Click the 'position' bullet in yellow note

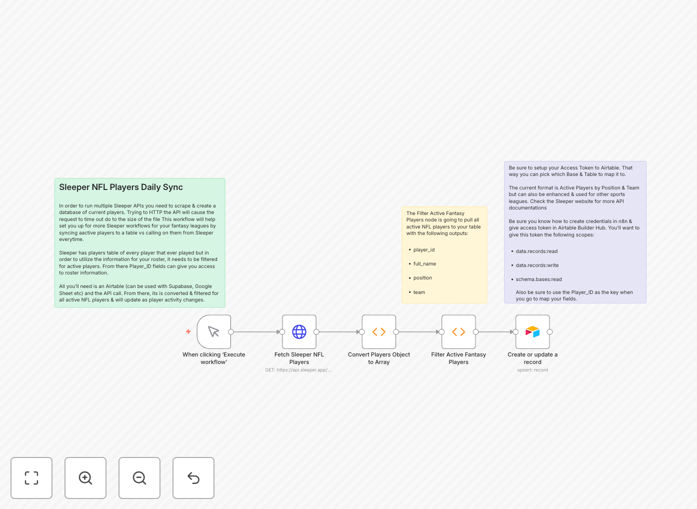[422, 278]
